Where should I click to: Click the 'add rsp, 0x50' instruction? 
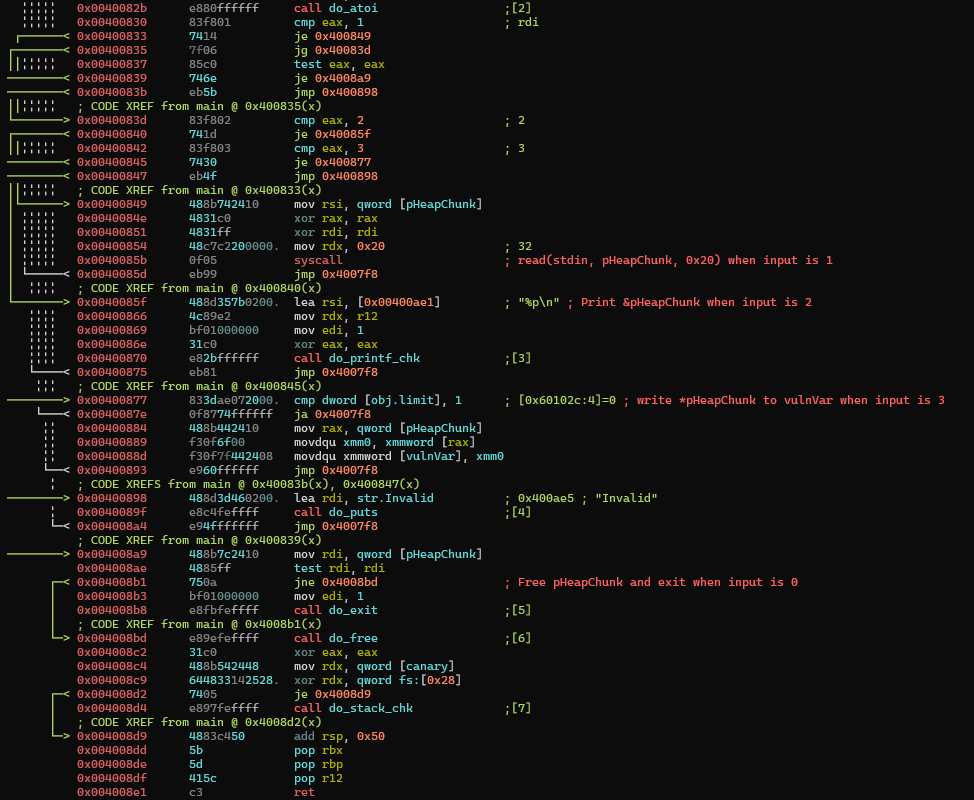[339, 737]
